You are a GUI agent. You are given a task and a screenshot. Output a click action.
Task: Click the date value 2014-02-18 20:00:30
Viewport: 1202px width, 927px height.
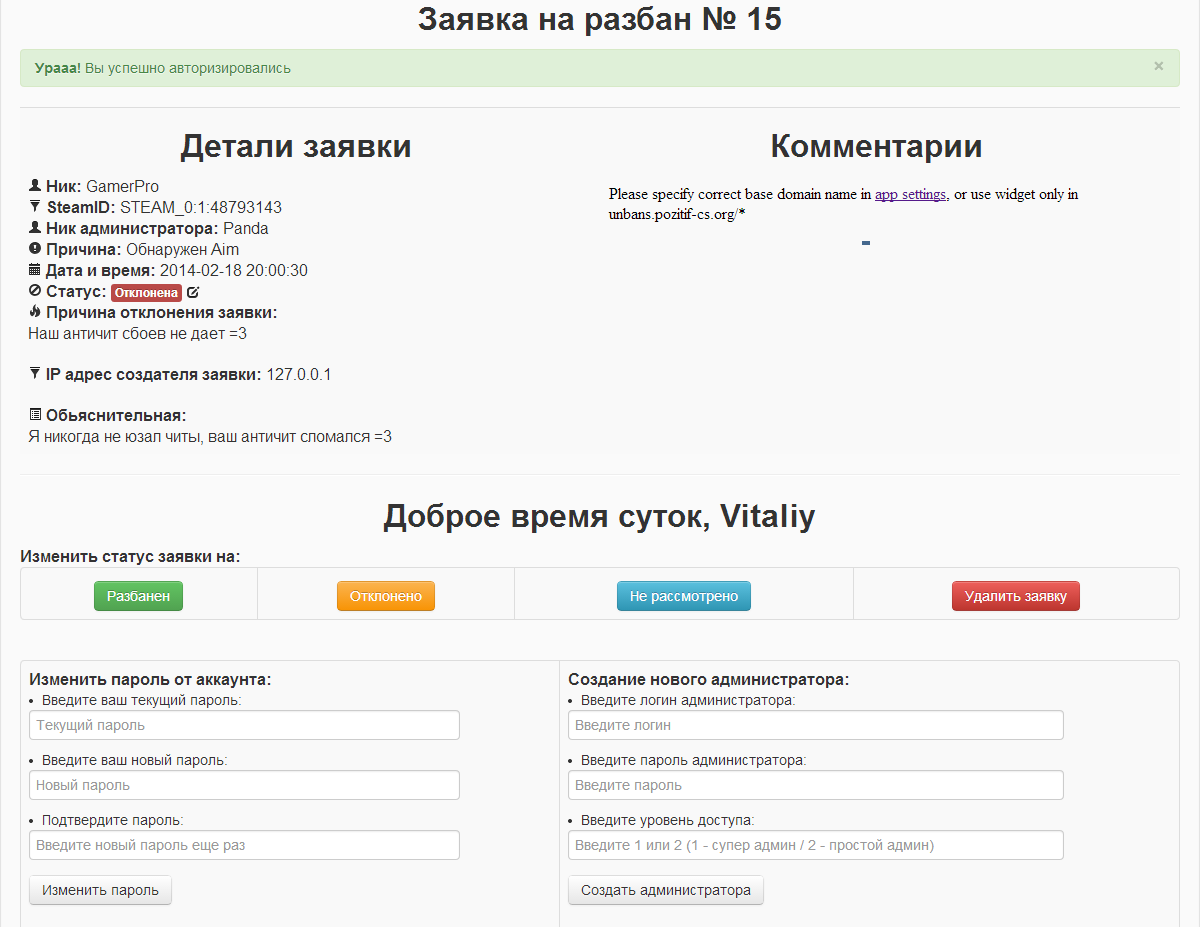[234, 270]
